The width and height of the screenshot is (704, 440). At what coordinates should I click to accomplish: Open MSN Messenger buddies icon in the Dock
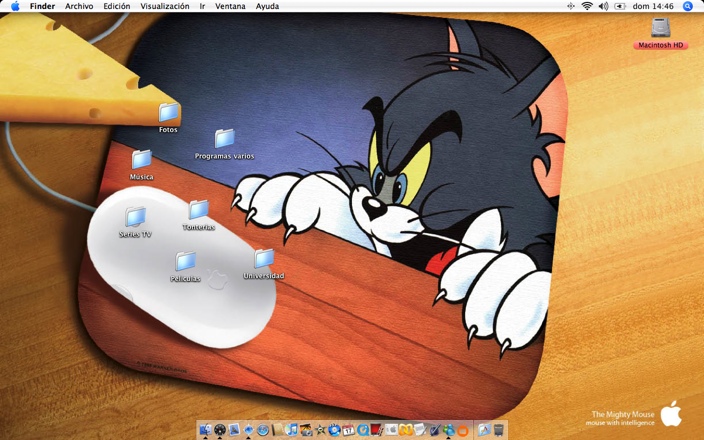[x=449, y=430]
